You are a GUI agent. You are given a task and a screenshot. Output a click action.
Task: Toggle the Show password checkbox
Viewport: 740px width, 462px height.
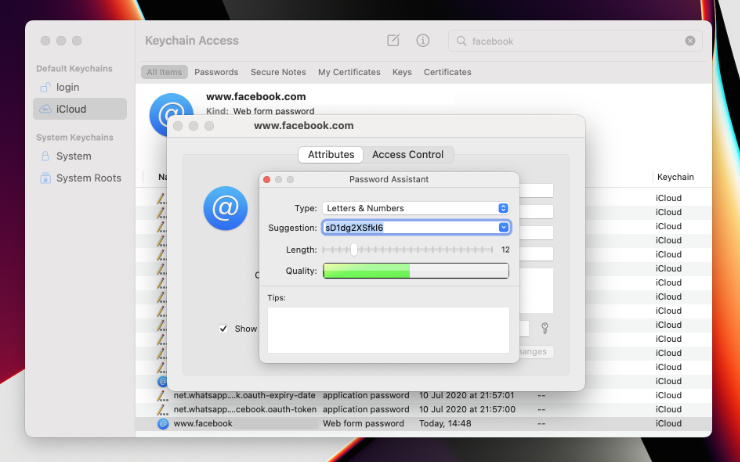pos(223,329)
